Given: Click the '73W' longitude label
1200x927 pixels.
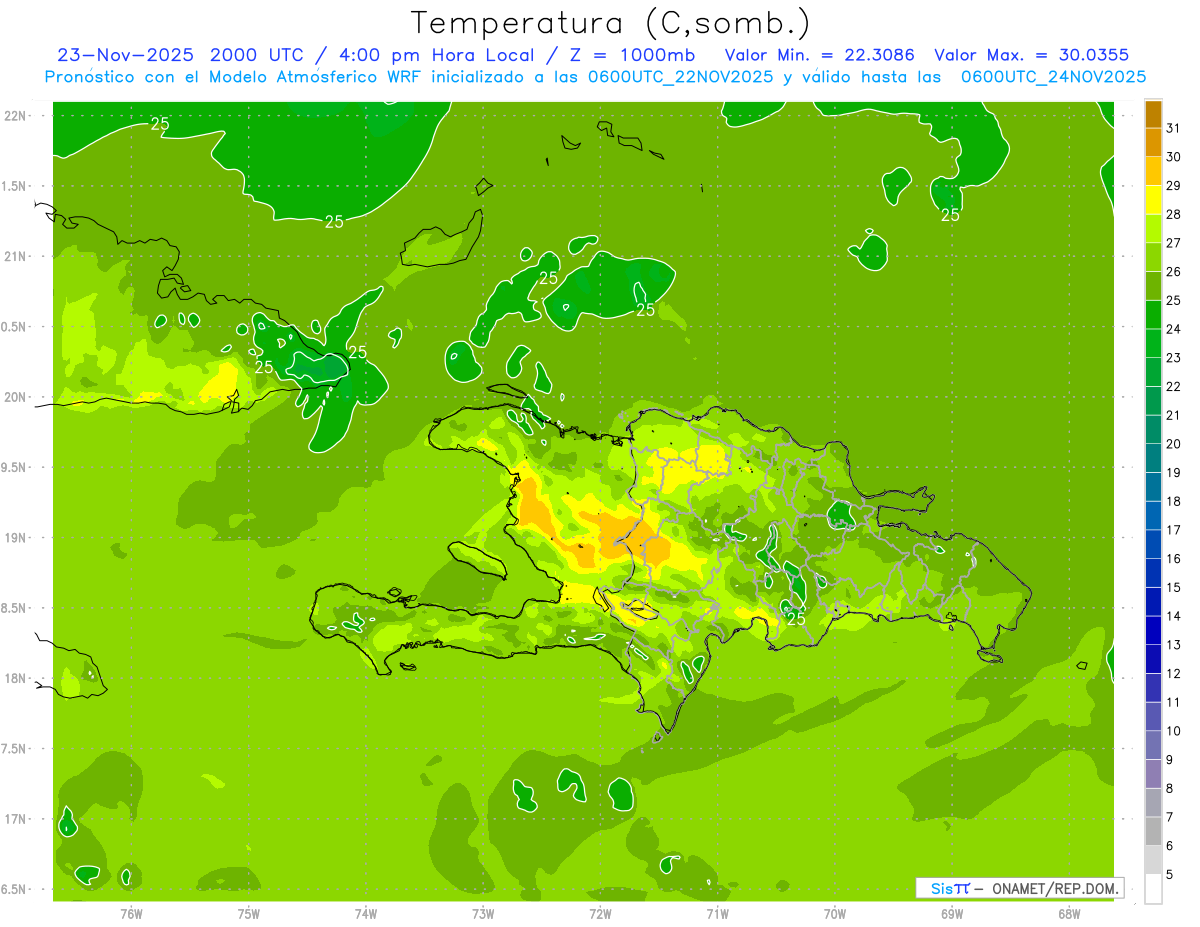Looking at the screenshot, I should 483,913.
